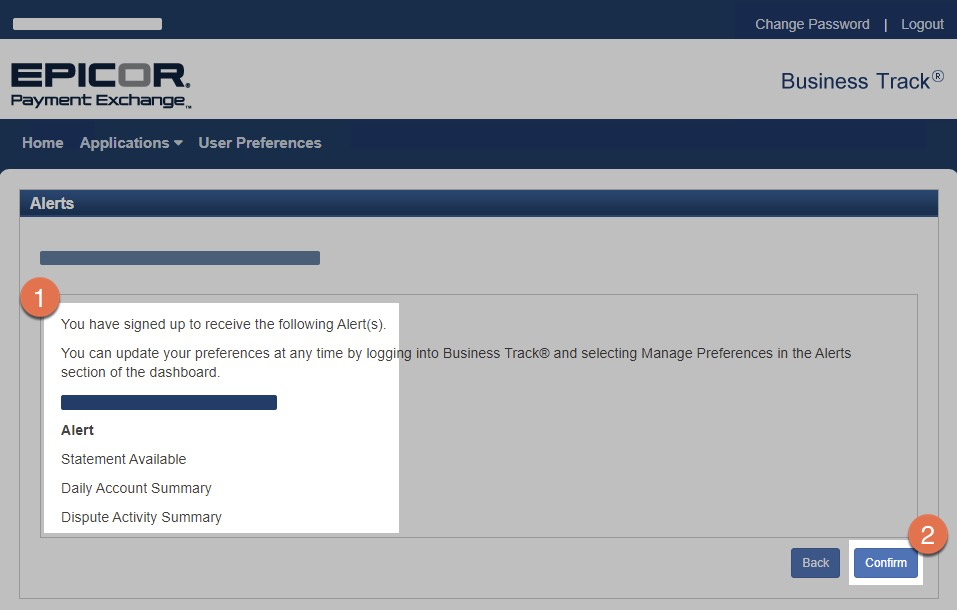Click the orange number 1 callout badge
957x610 pixels.
click(40, 298)
